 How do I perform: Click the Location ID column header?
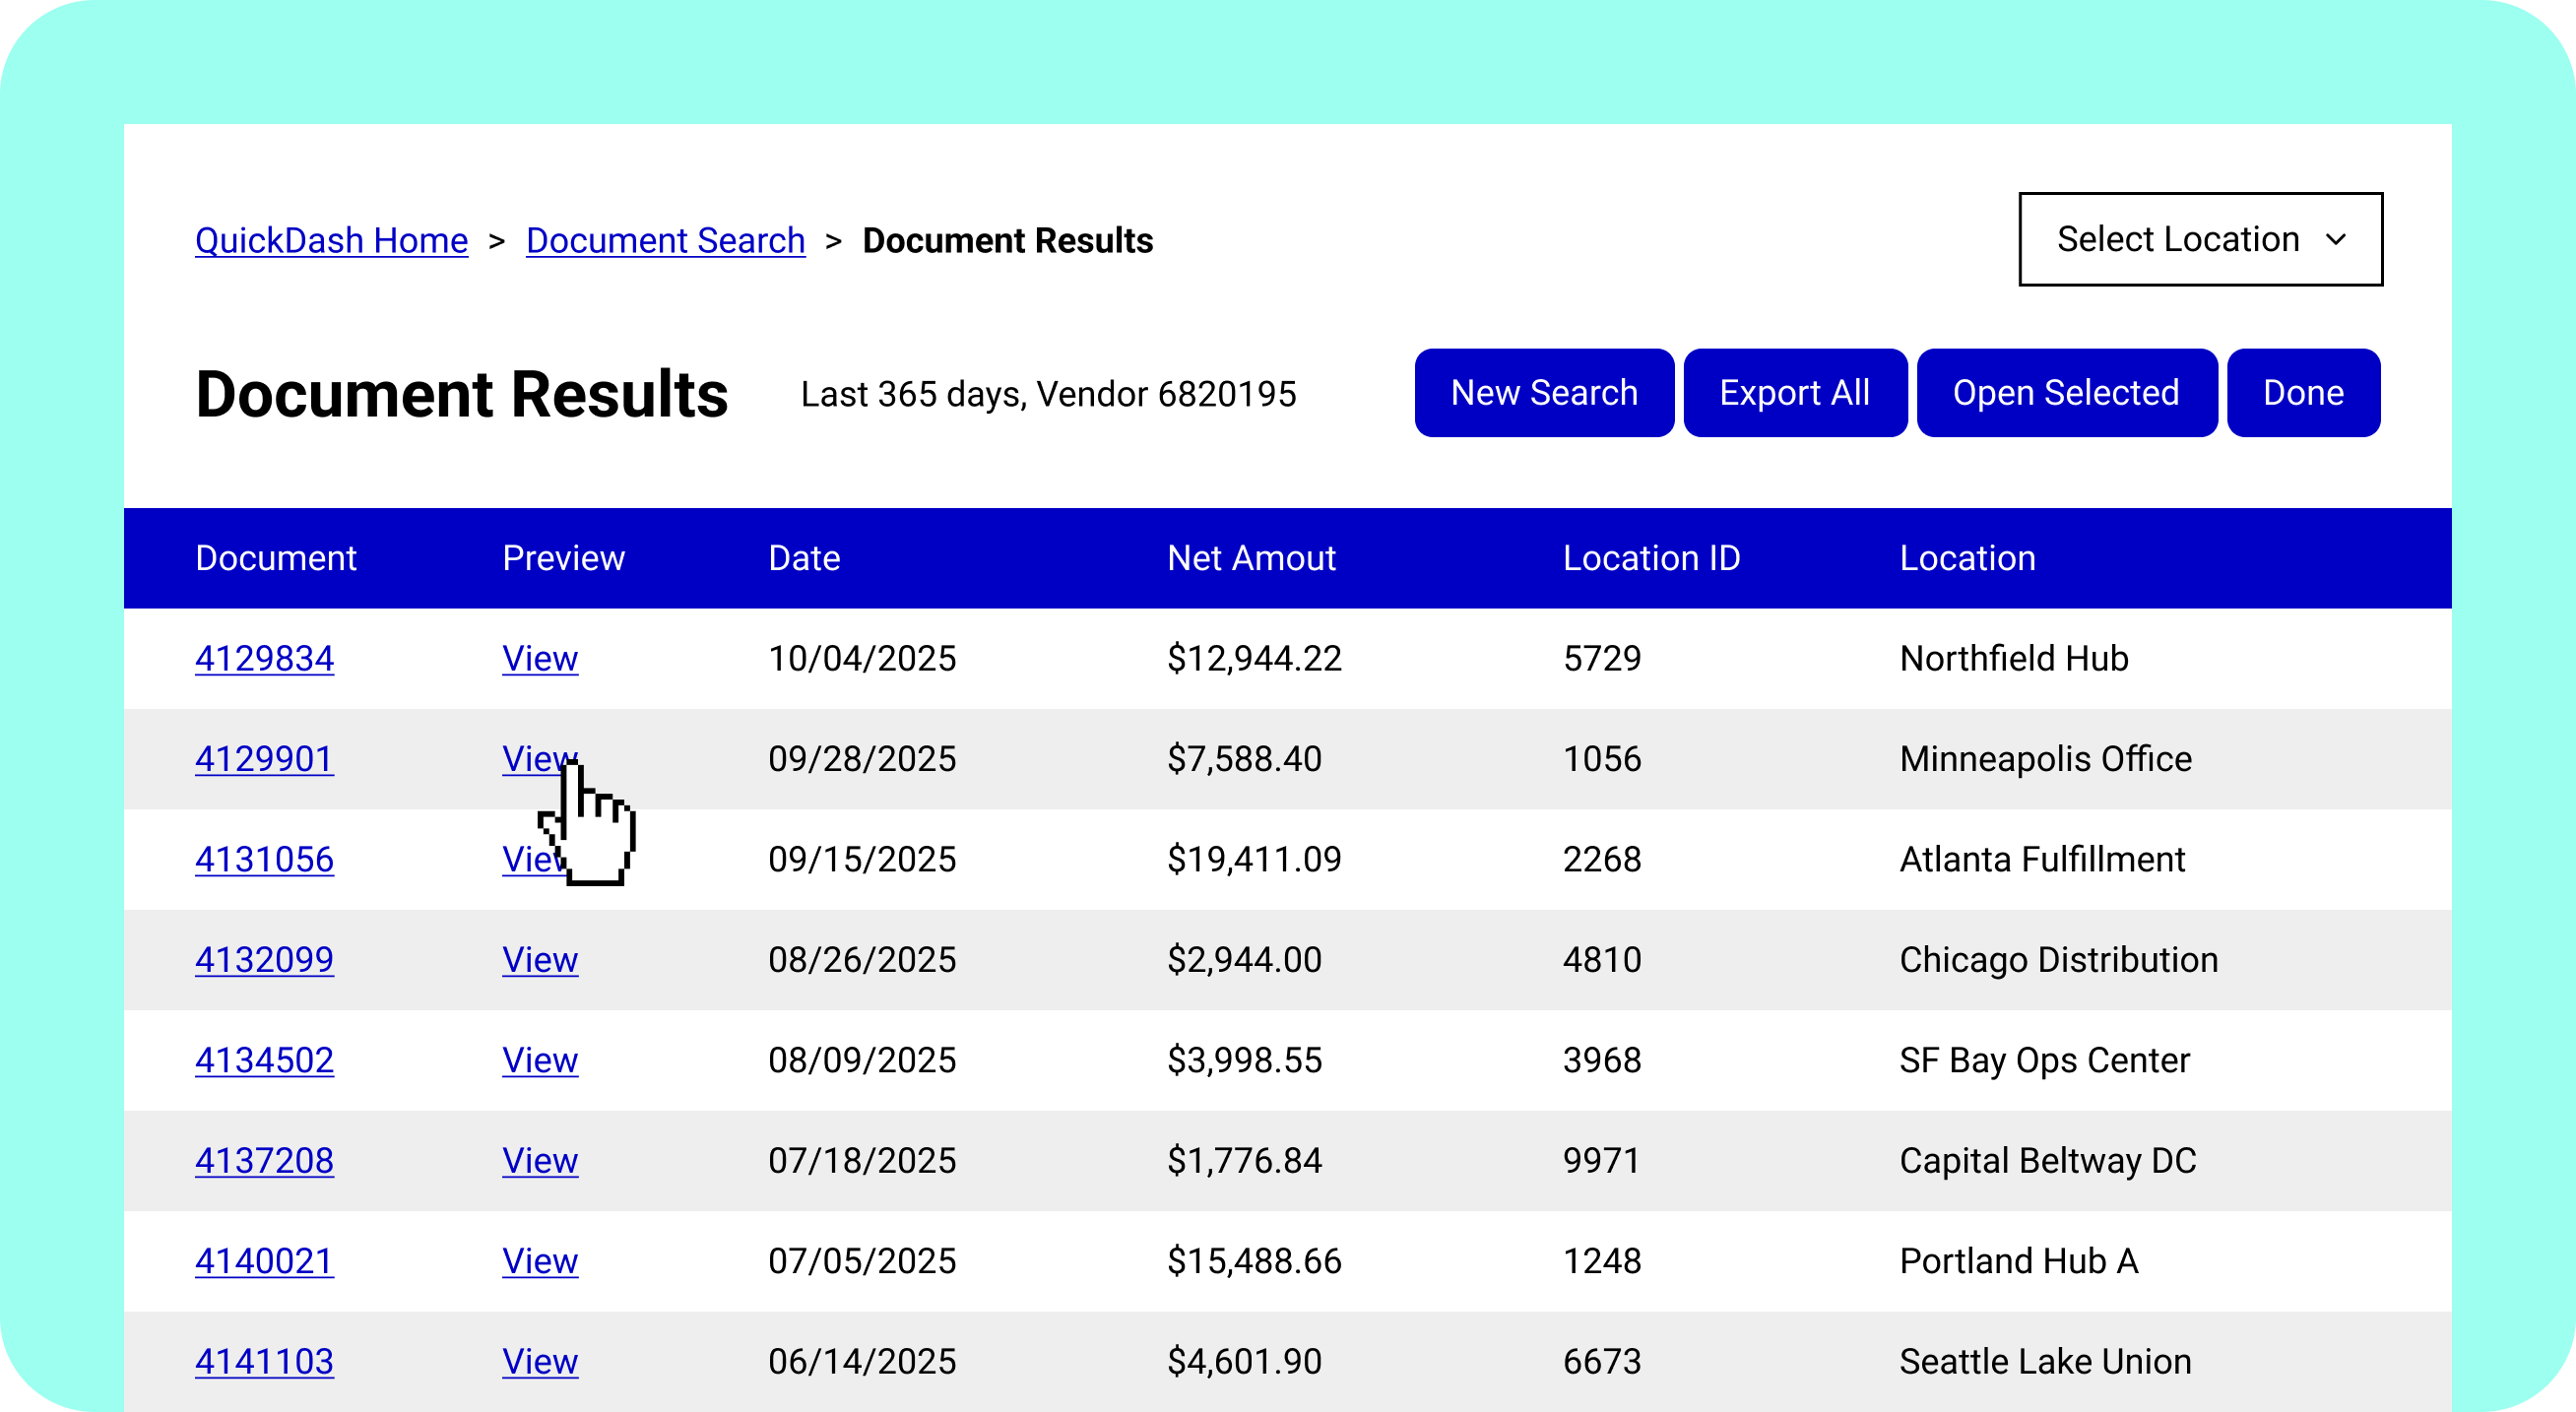coord(1652,558)
